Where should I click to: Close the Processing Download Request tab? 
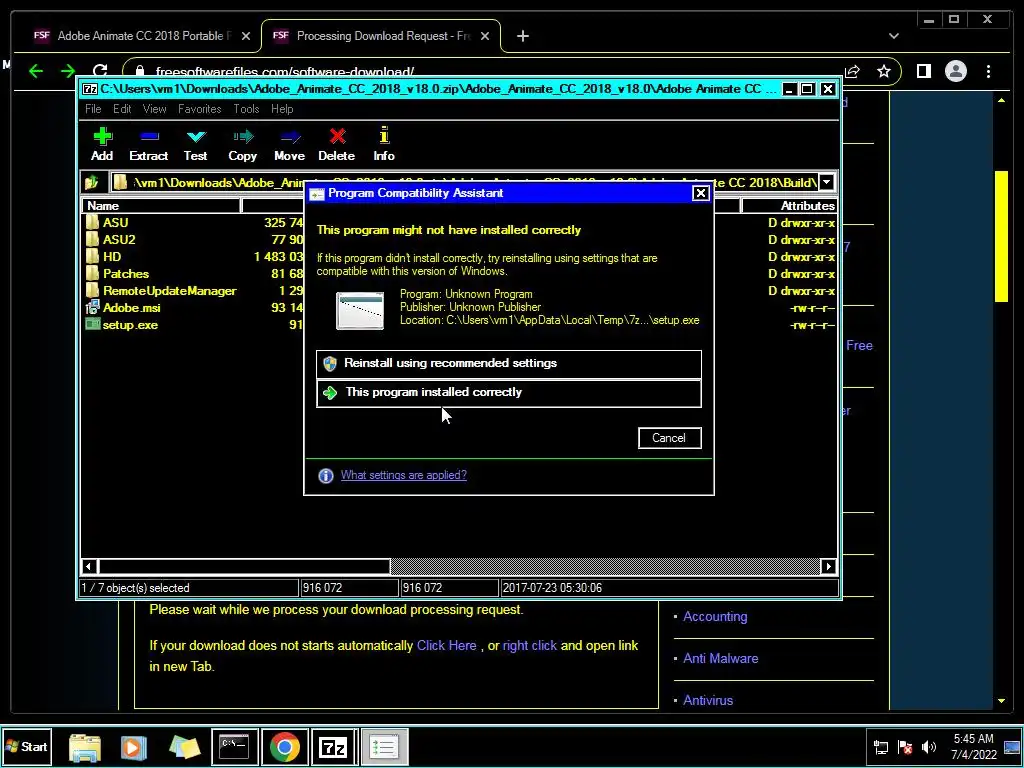tap(485, 36)
